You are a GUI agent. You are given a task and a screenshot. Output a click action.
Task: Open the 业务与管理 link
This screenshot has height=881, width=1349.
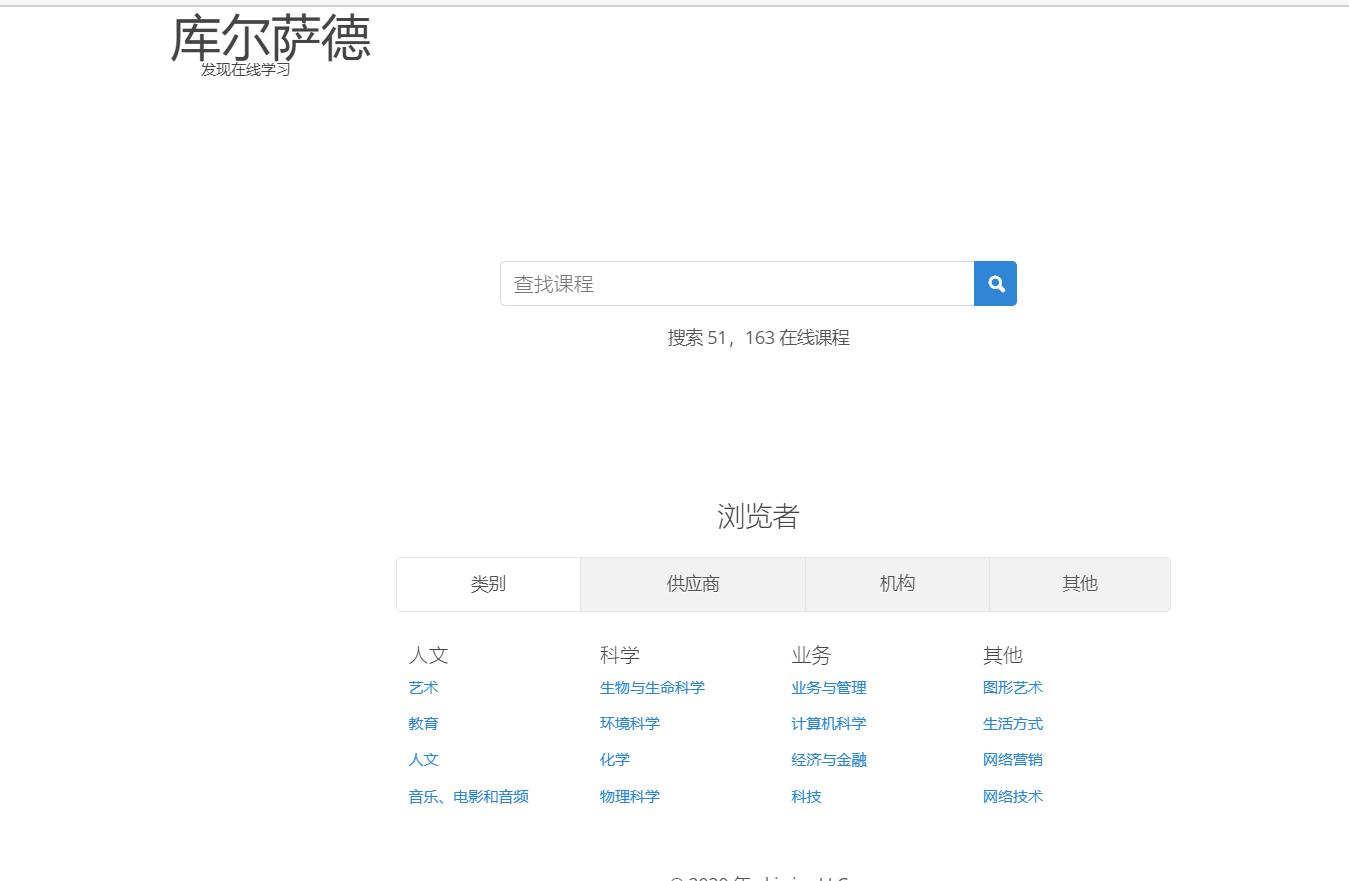coord(828,687)
